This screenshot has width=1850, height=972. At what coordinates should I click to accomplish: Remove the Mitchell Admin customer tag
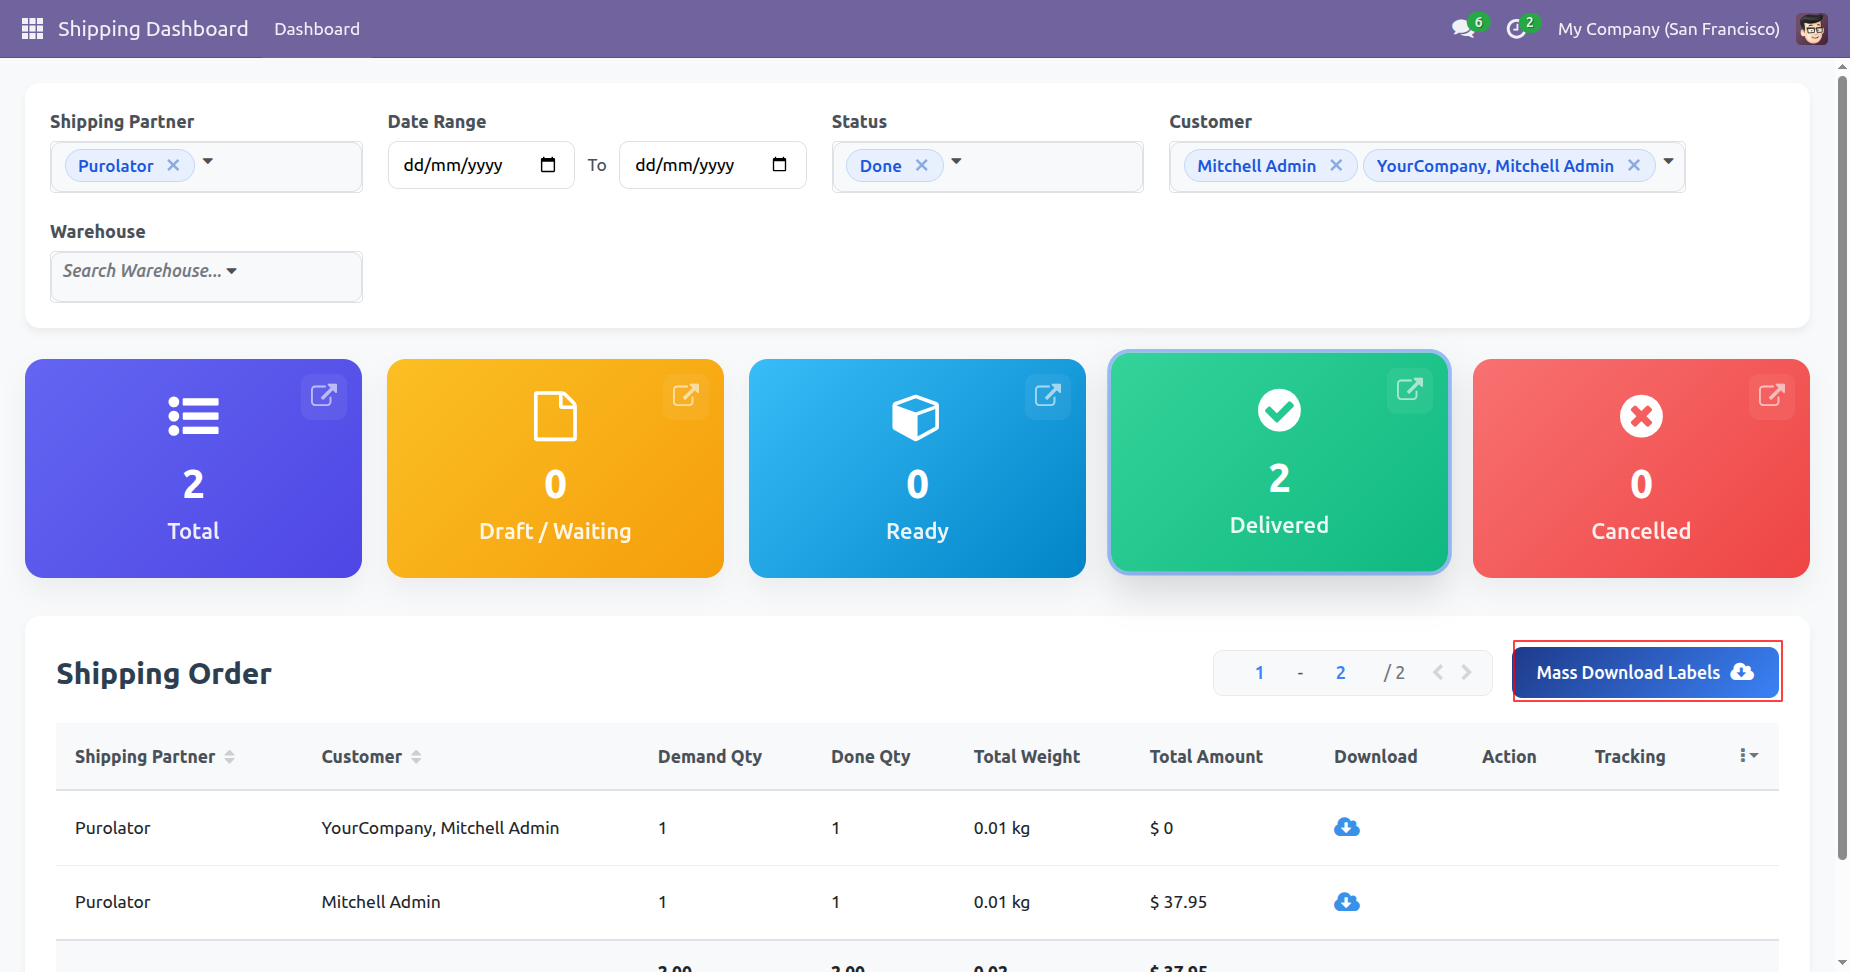click(1336, 166)
